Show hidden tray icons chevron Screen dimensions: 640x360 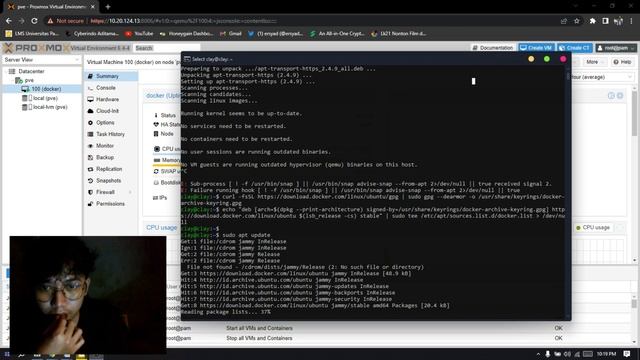pyautogui.click(x=538, y=354)
